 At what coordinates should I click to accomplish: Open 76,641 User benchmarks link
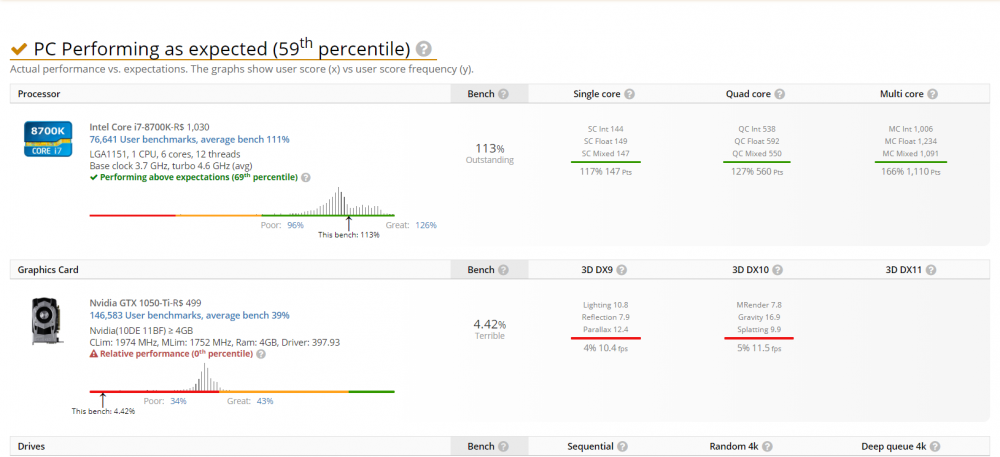point(189,139)
